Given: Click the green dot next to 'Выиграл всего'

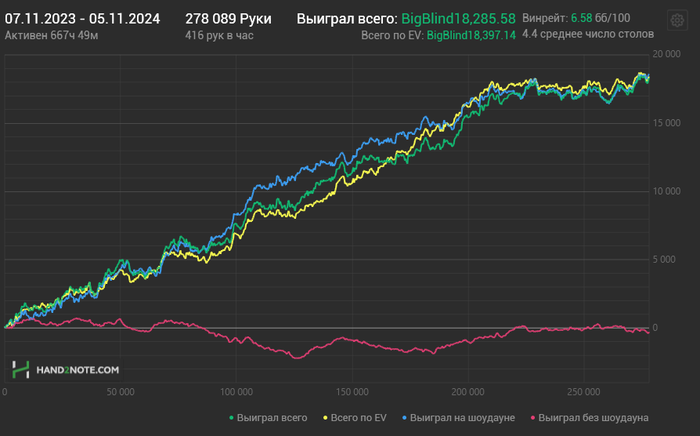Looking at the screenshot, I should coord(231,418).
